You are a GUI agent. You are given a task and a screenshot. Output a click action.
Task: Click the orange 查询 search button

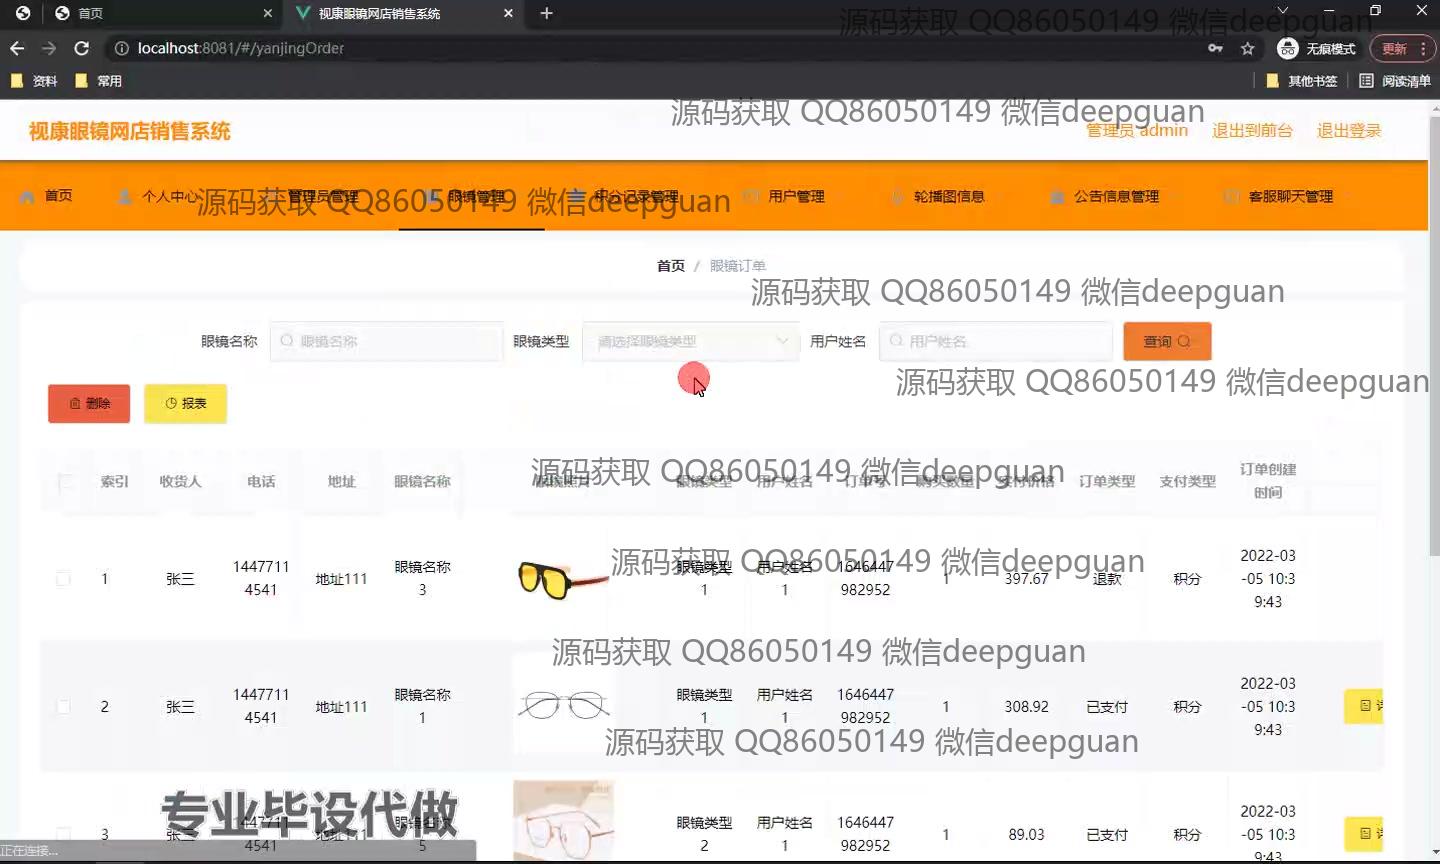tap(1167, 341)
